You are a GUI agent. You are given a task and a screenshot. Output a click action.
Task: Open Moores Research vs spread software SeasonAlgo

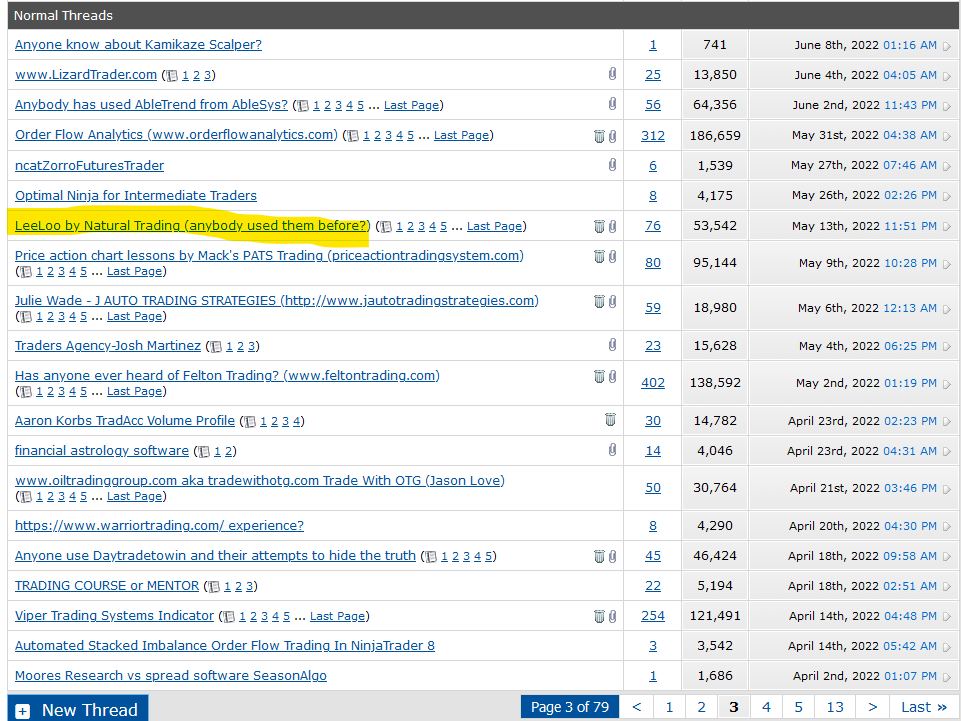(x=170, y=676)
